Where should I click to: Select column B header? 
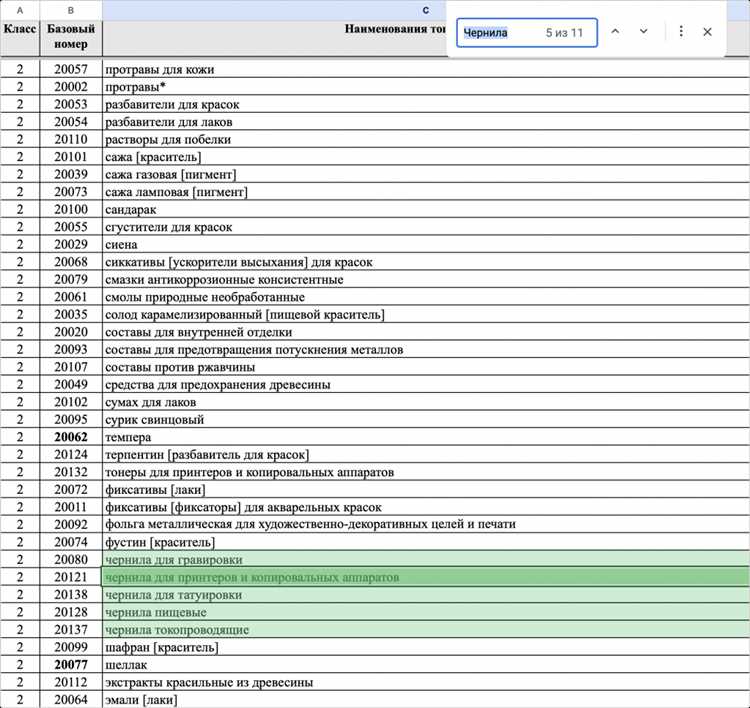tap(71, 9)
